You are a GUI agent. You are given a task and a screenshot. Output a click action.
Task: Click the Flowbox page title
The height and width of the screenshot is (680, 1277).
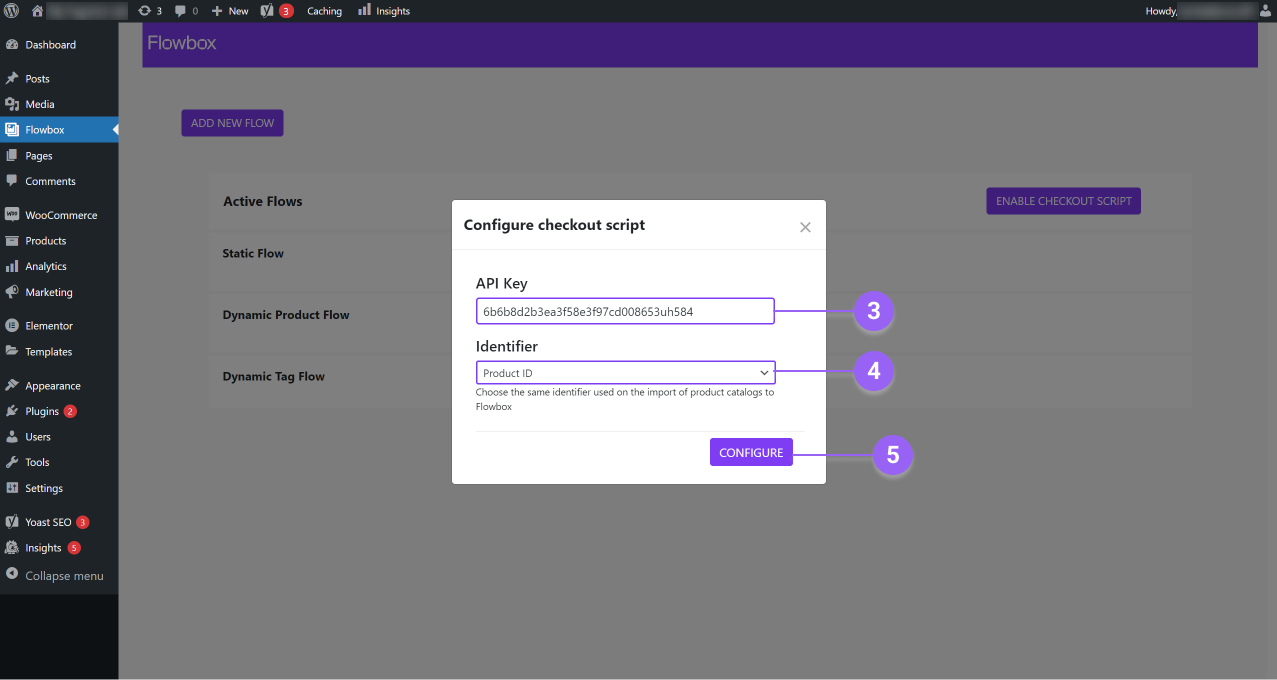click(x=182, y=43)
